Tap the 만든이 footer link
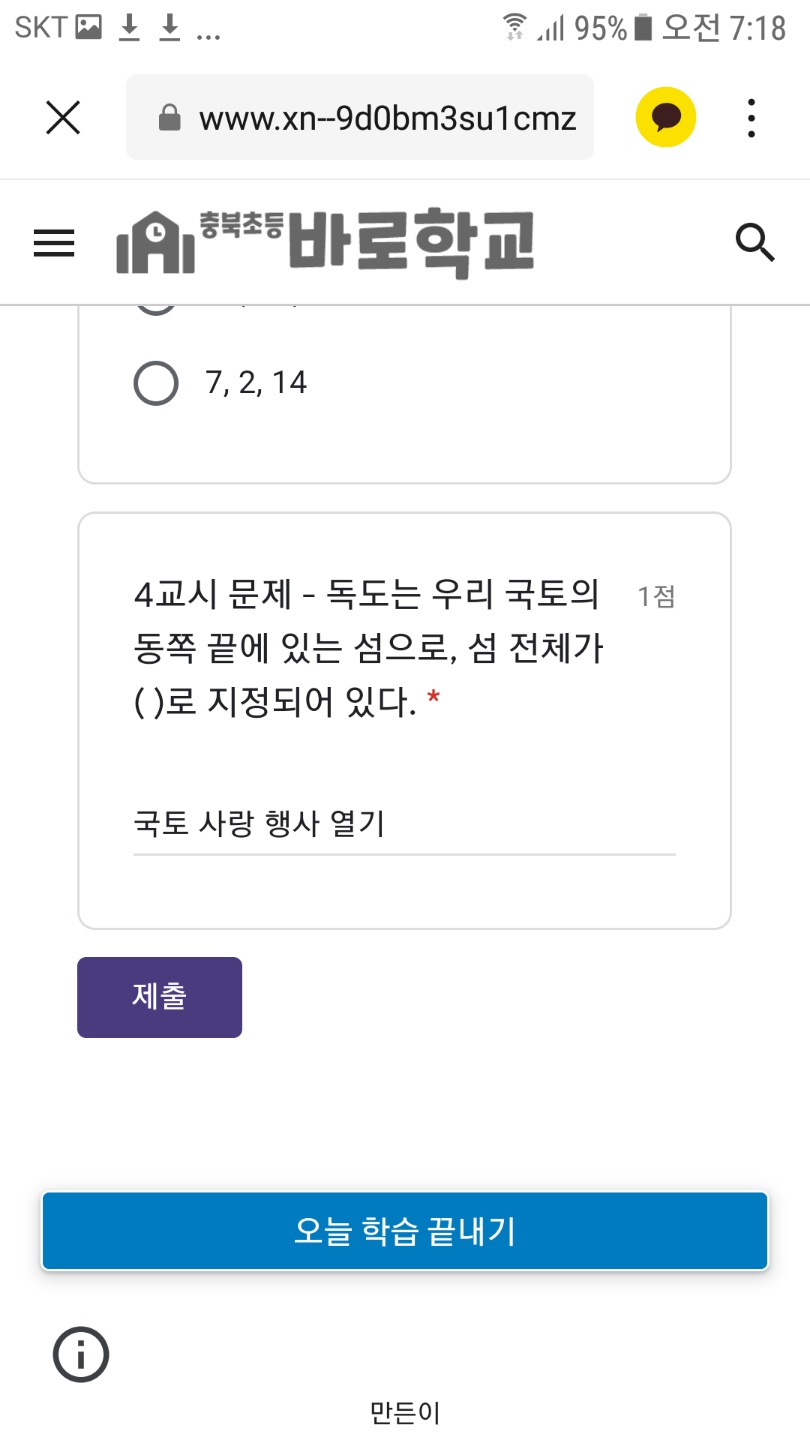The height and width of the screenshot is (1440, 810). [405, 1412]
